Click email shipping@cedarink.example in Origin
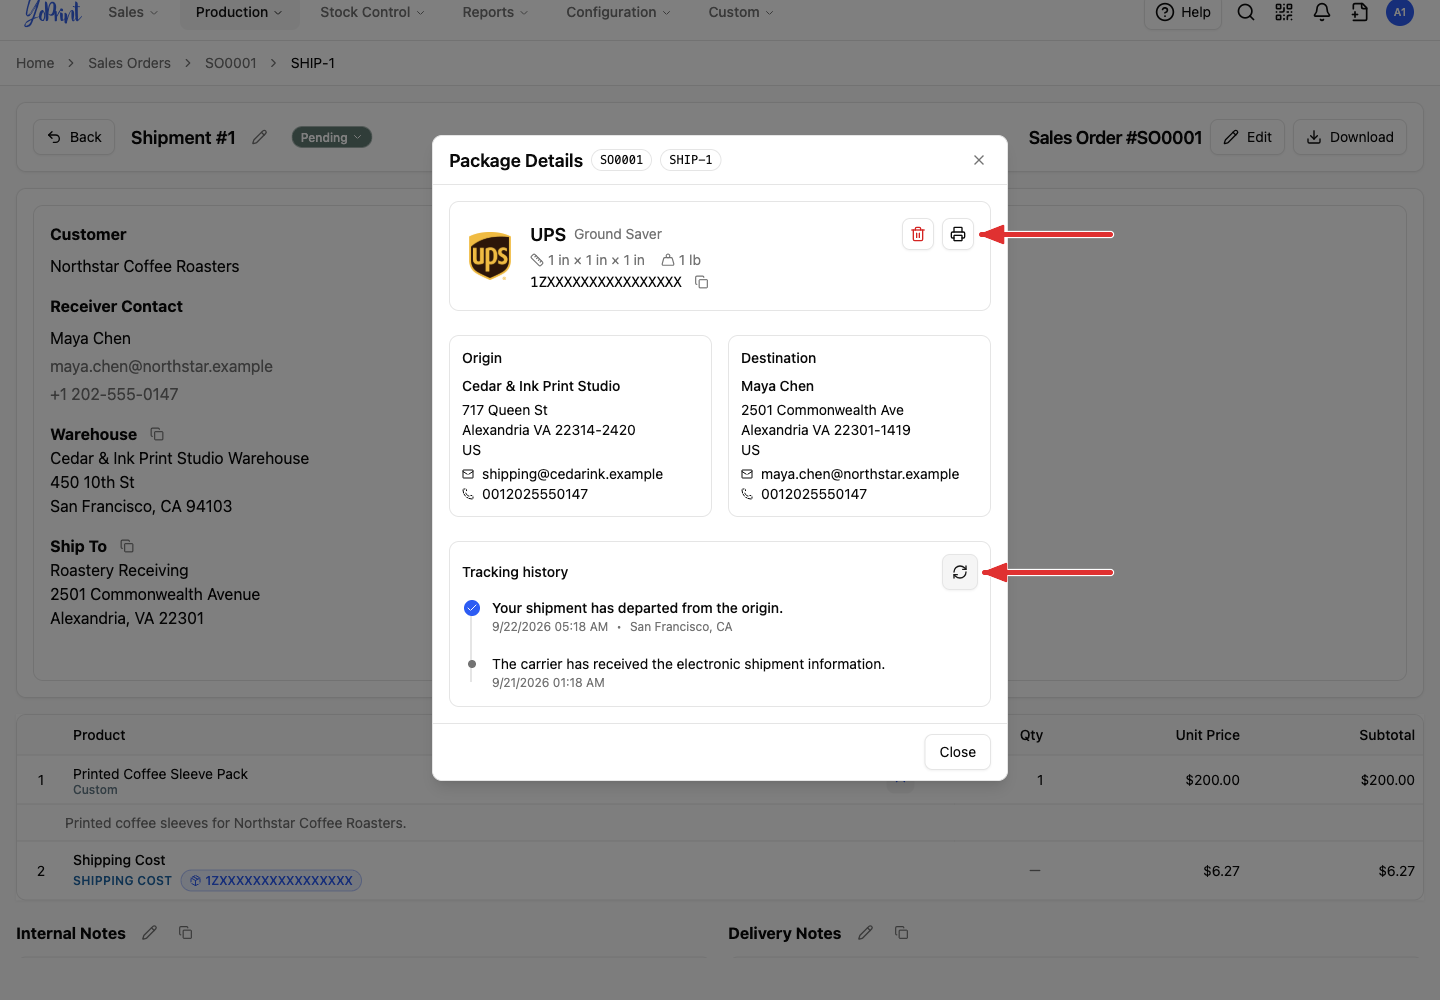 coord(572,474)
